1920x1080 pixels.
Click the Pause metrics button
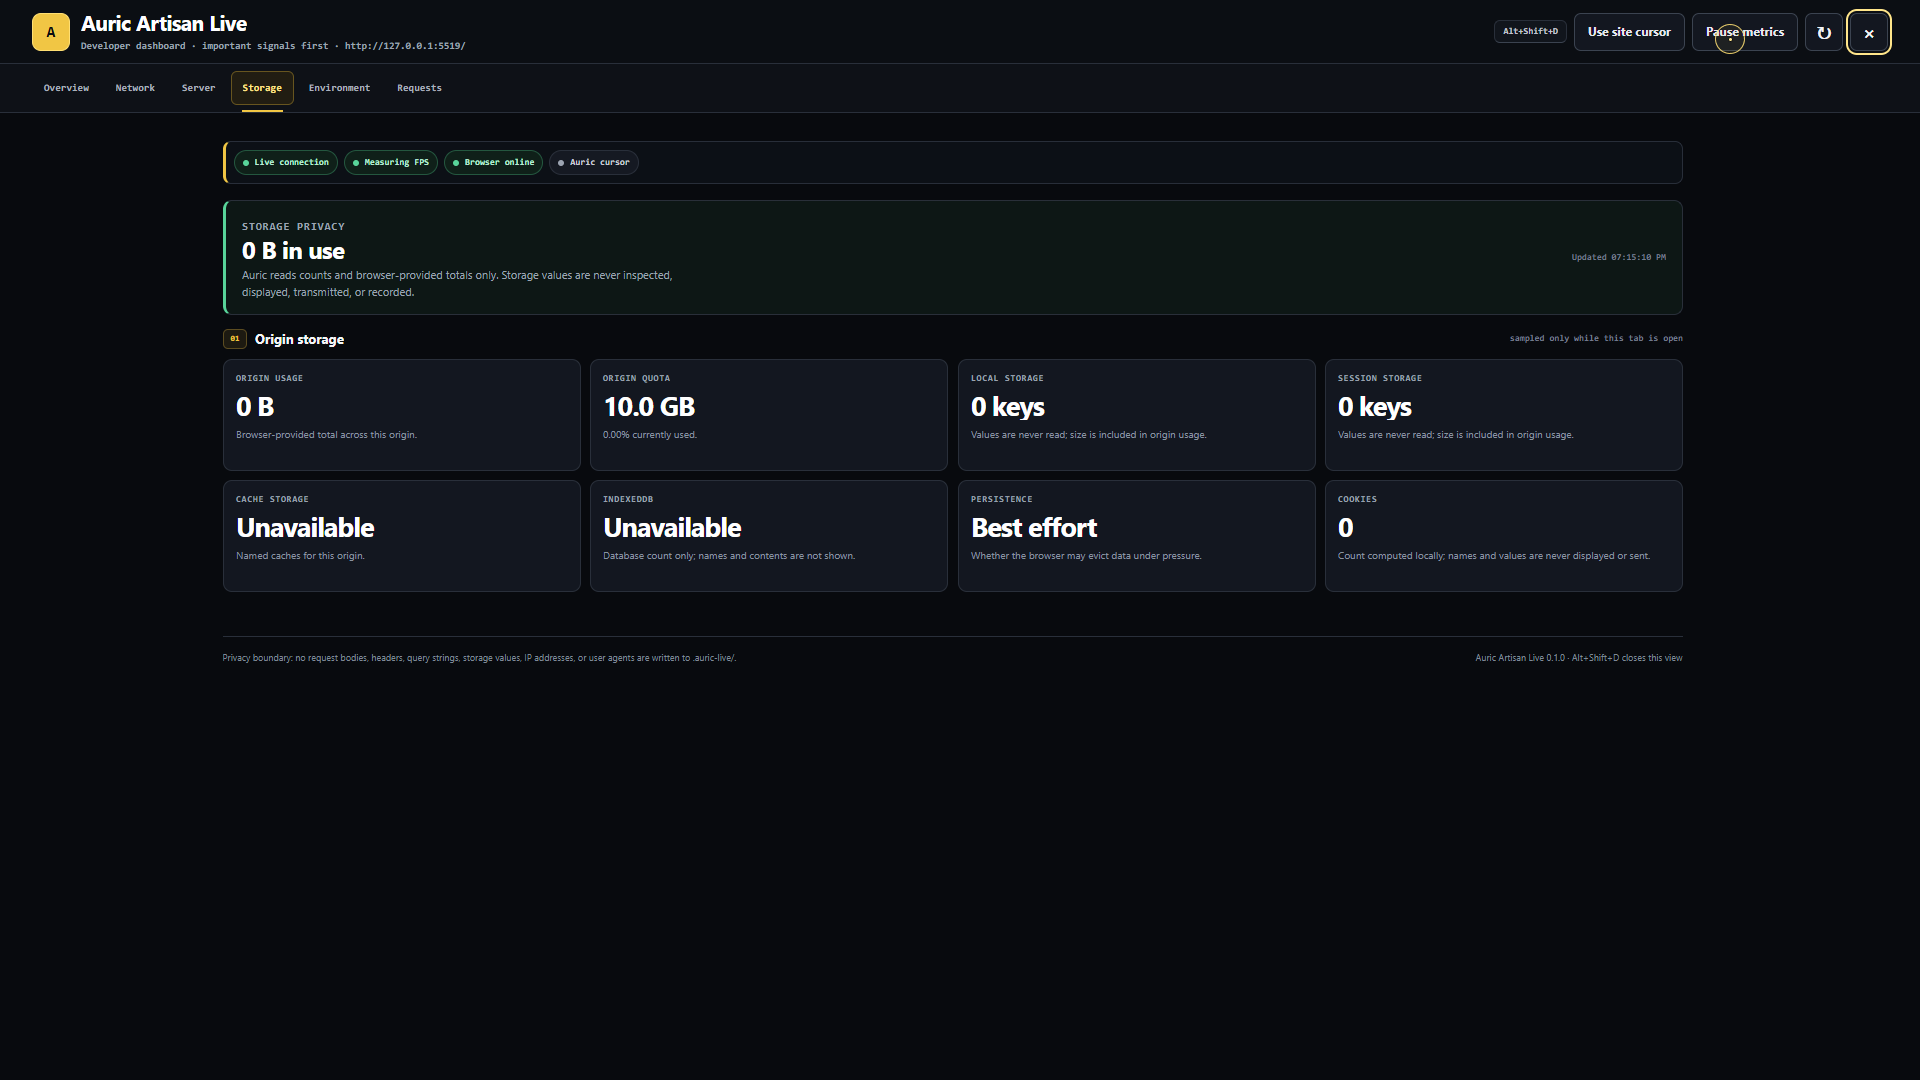pyautogui.click(x=1745, y=32)
